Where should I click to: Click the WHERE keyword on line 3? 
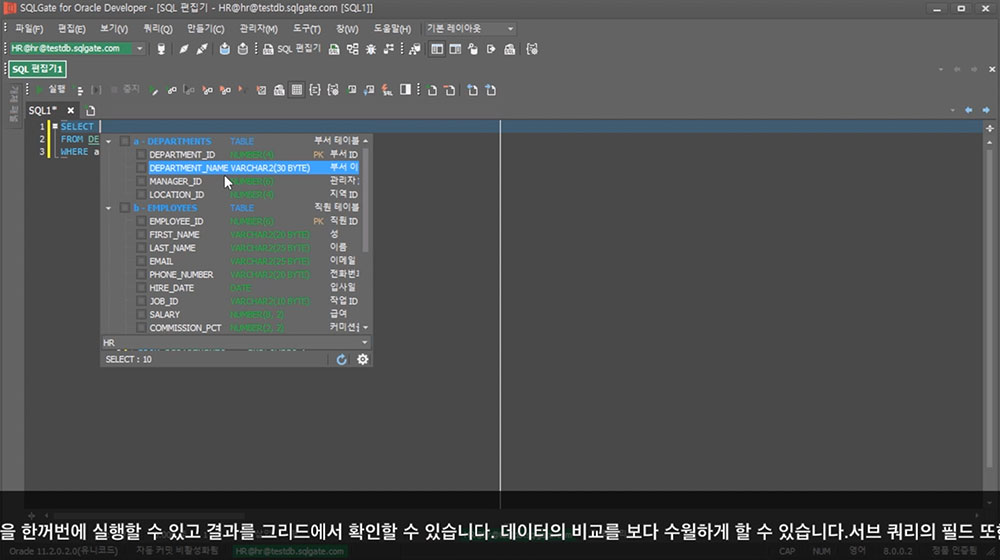tap(74, 152)
